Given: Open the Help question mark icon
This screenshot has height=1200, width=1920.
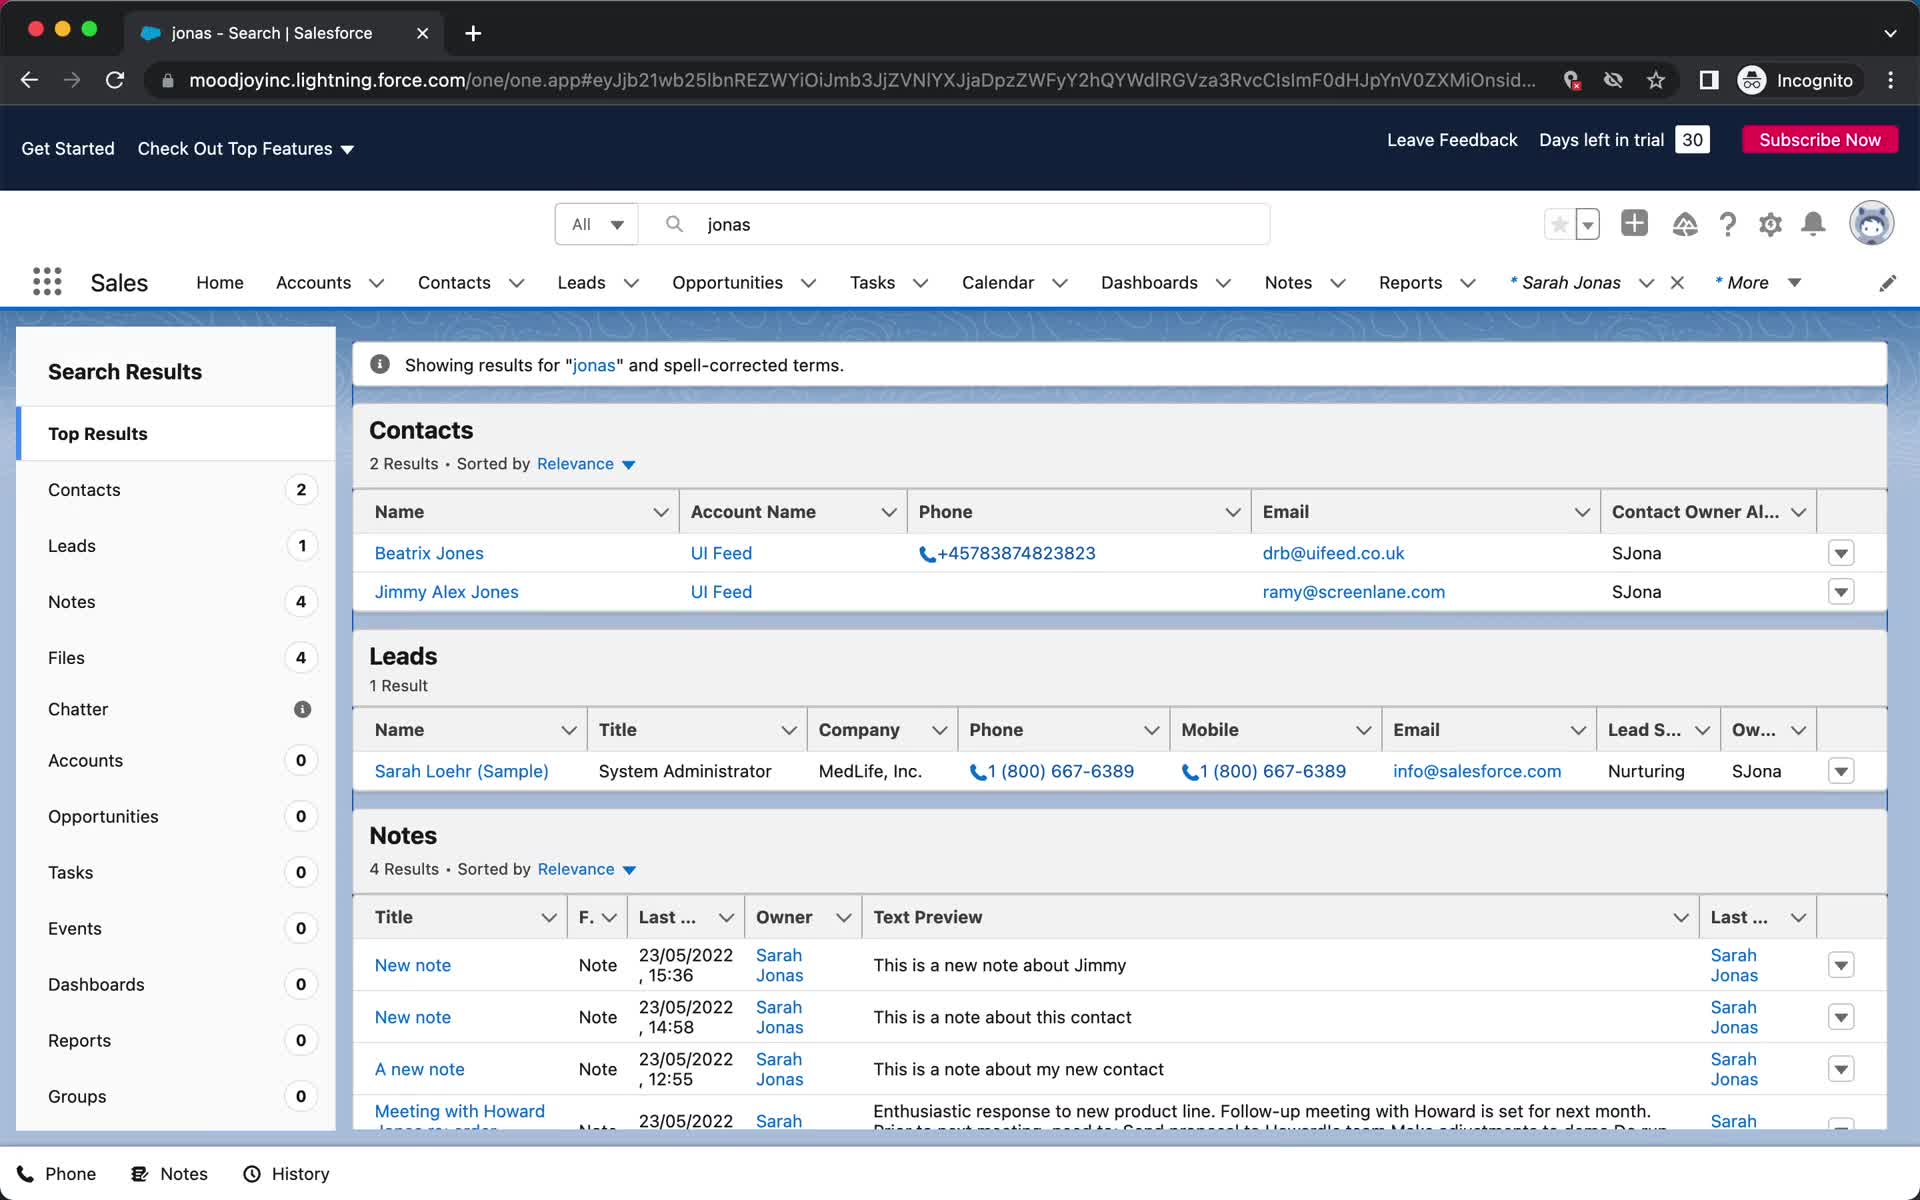Looking at the screenshot, I should coord(1727,224).
